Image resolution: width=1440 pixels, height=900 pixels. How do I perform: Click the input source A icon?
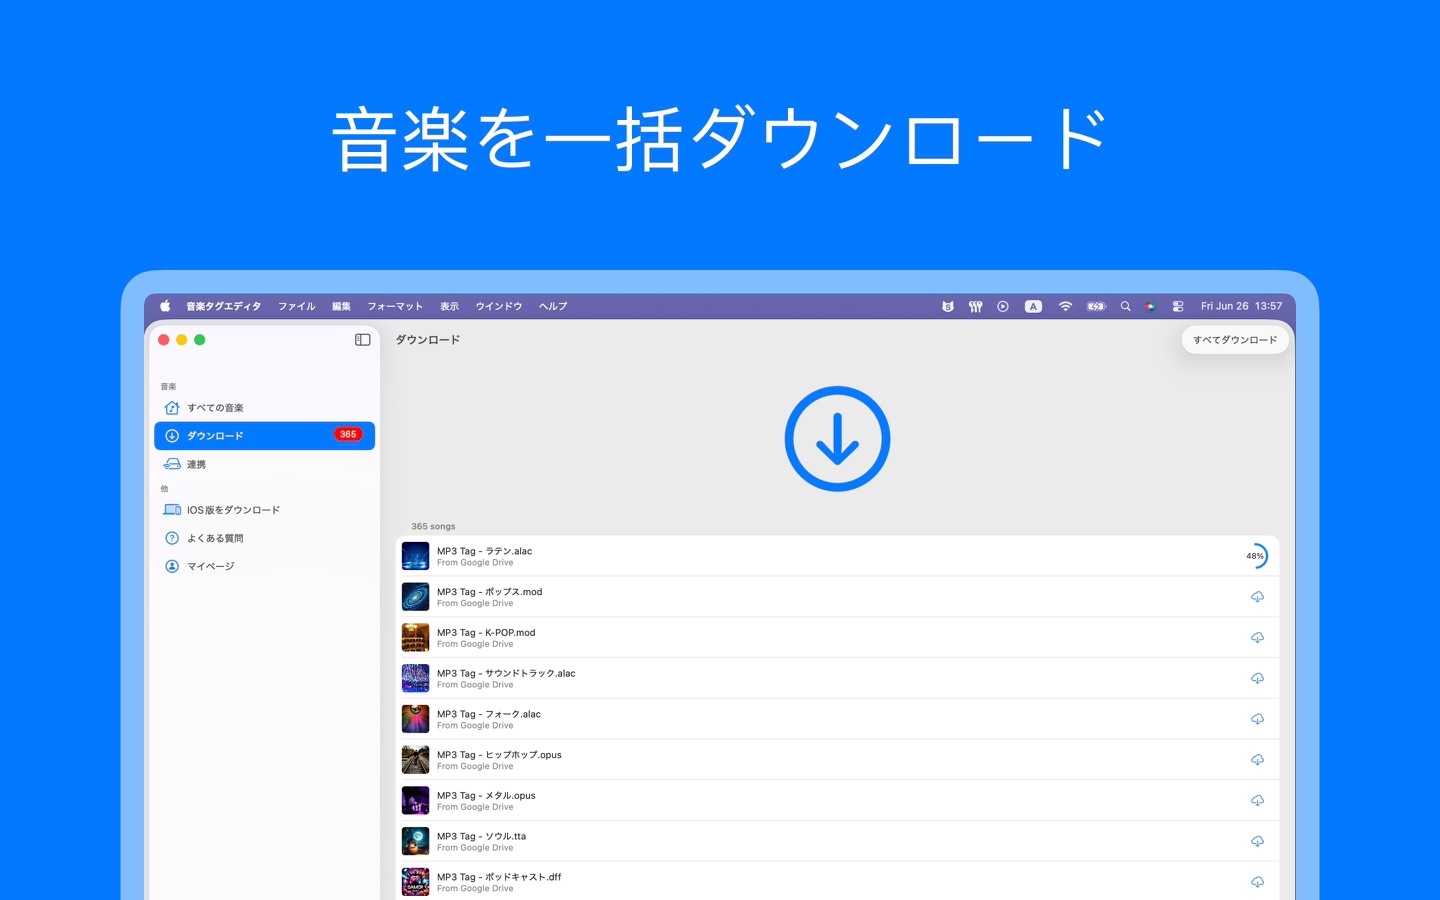click(1034, 306)
